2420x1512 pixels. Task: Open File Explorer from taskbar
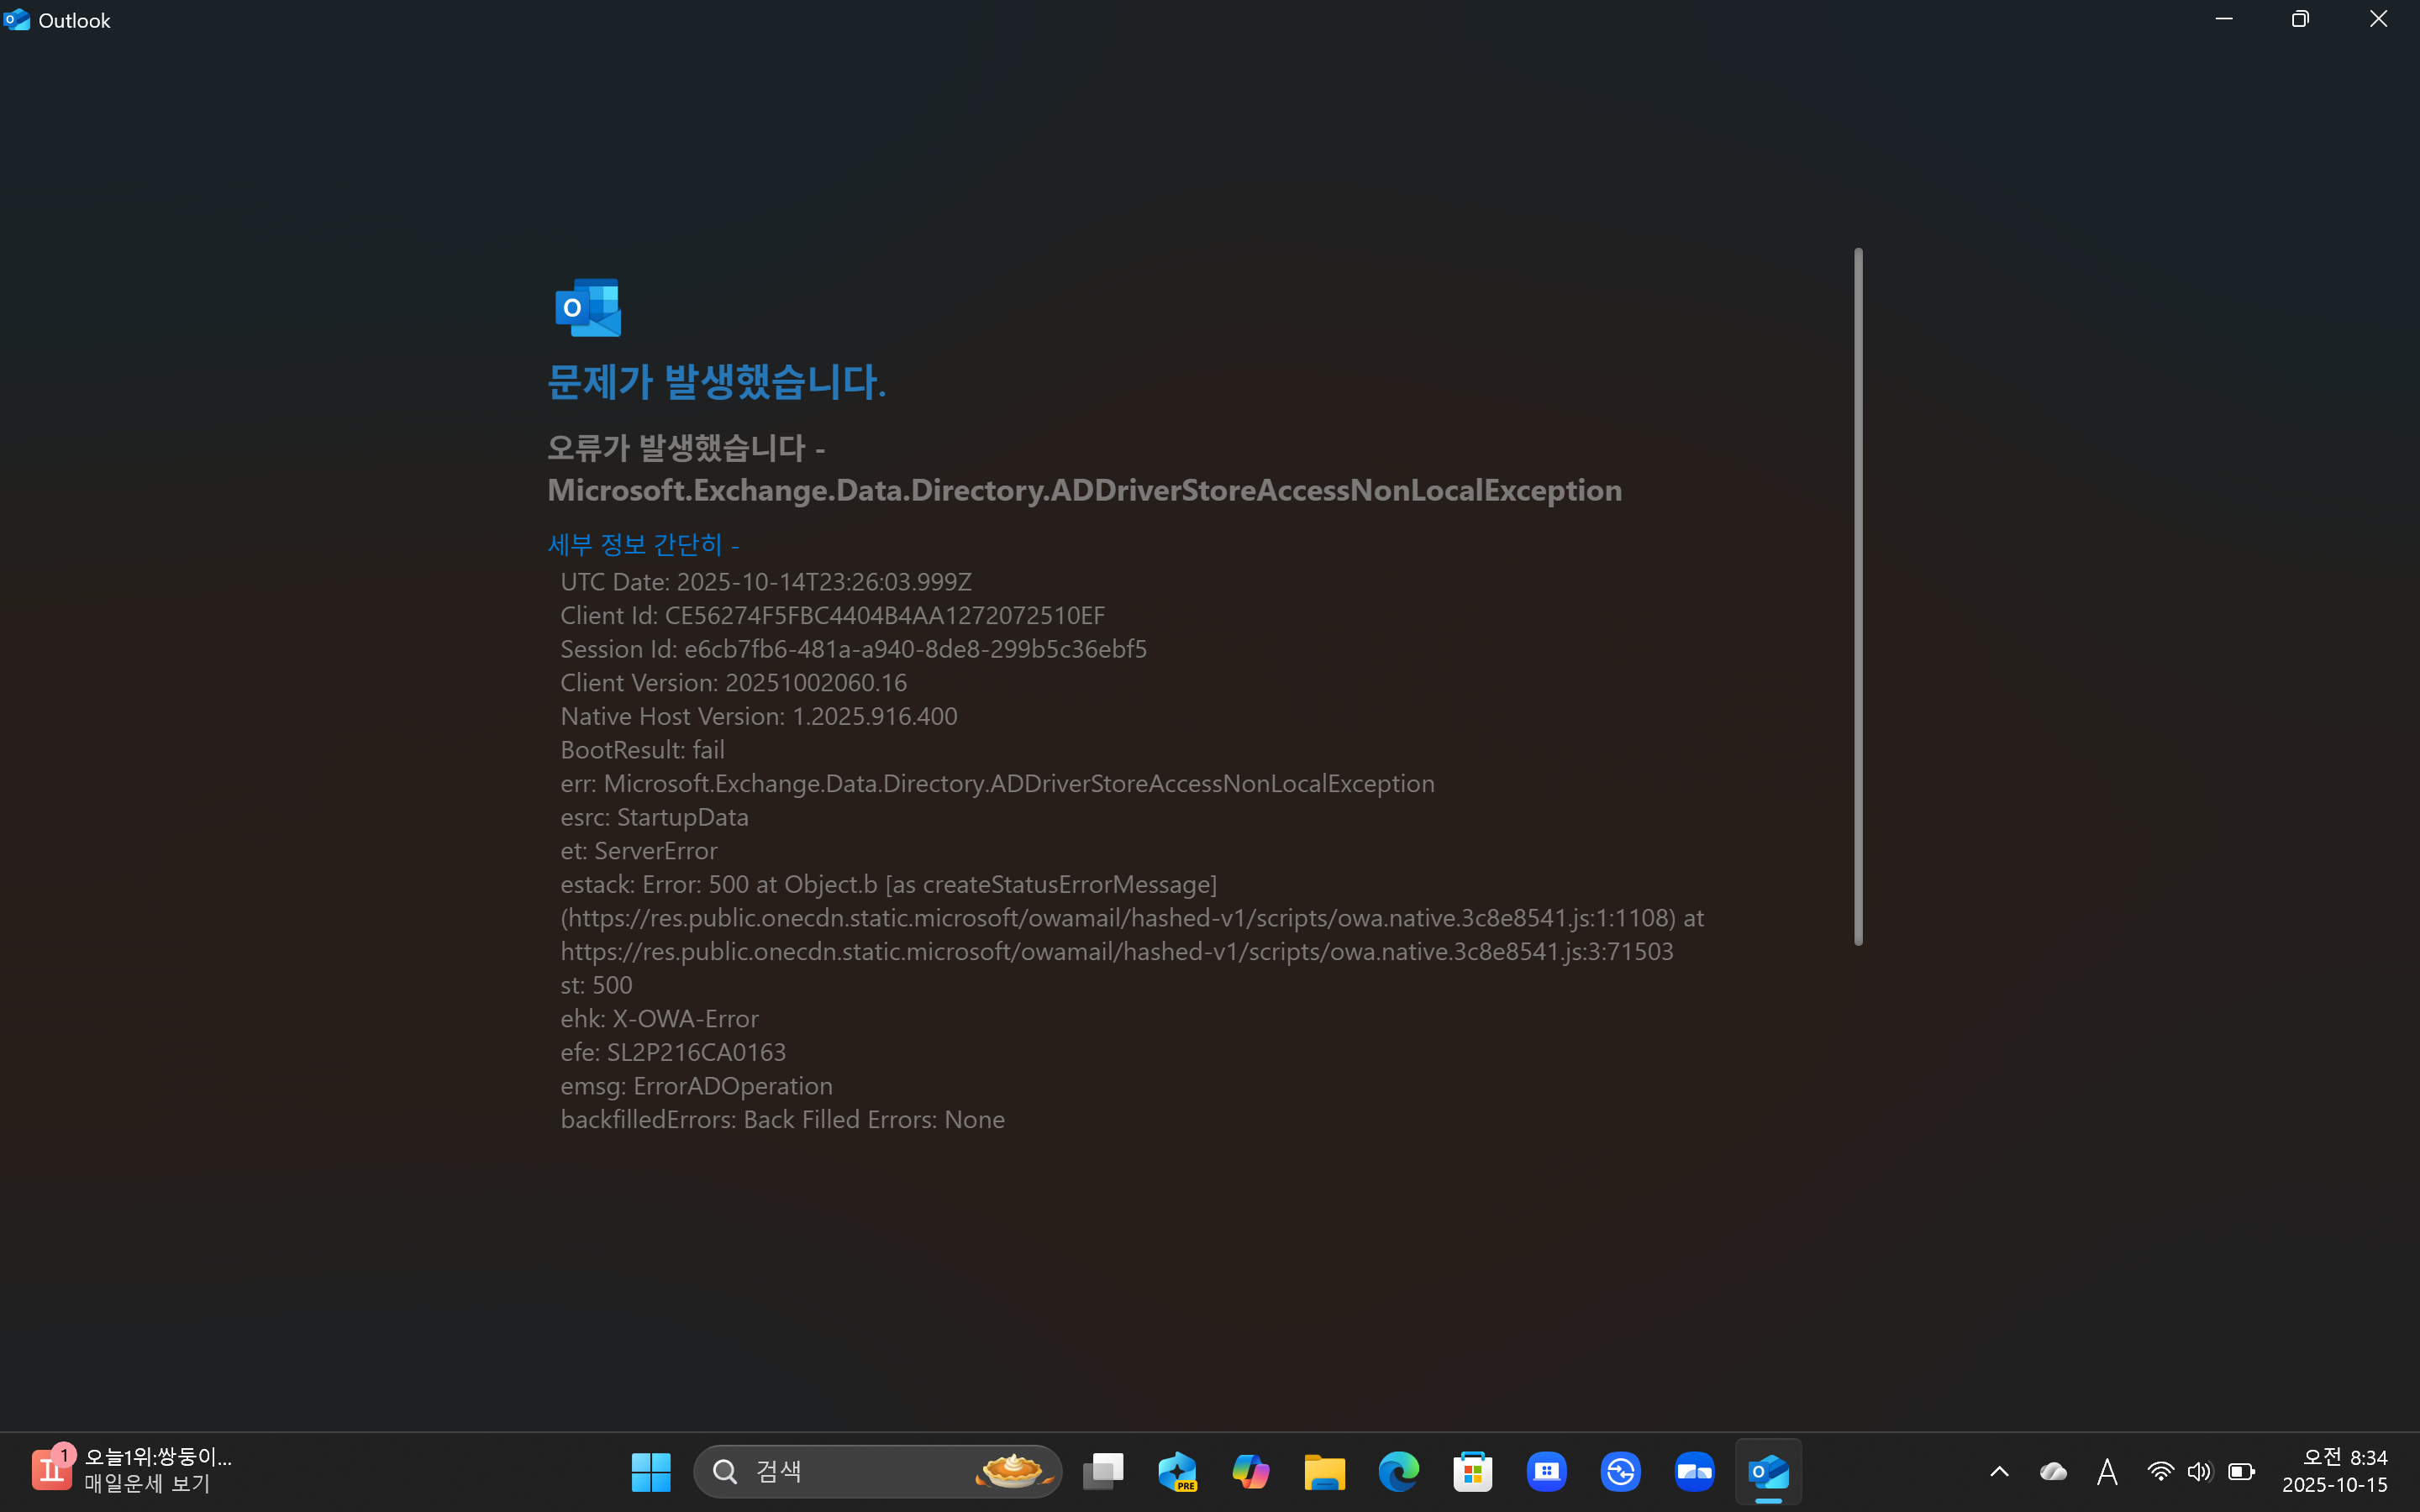tap(1325, 1471)
